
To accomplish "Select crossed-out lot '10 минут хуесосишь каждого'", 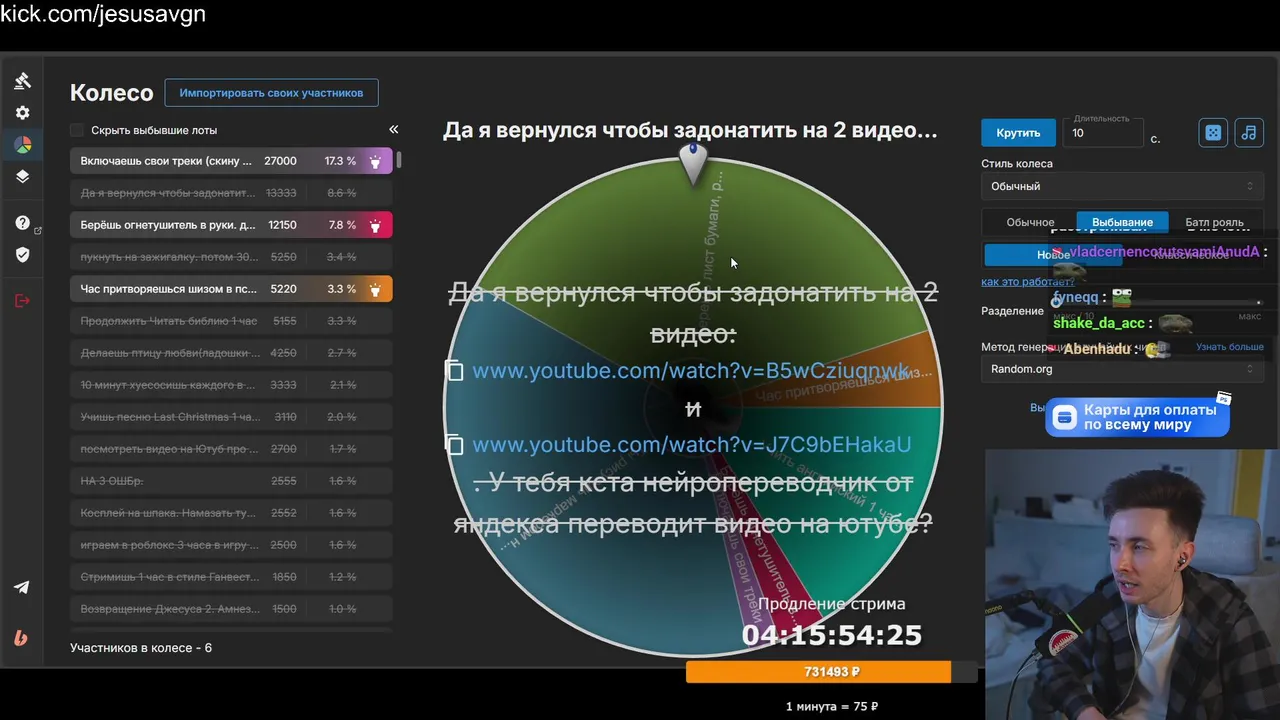I will [x=231, y=385].
